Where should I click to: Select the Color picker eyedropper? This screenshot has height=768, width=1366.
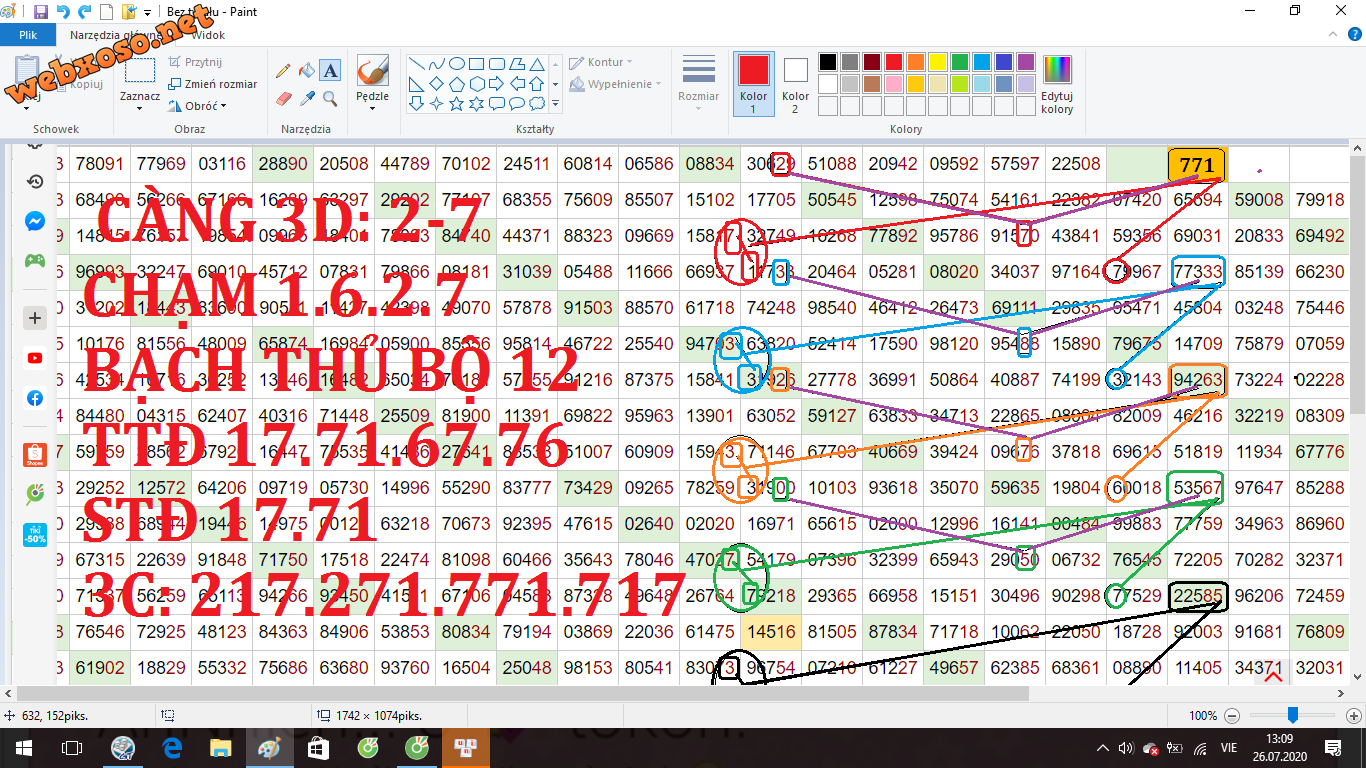click(x=307, y=98)
